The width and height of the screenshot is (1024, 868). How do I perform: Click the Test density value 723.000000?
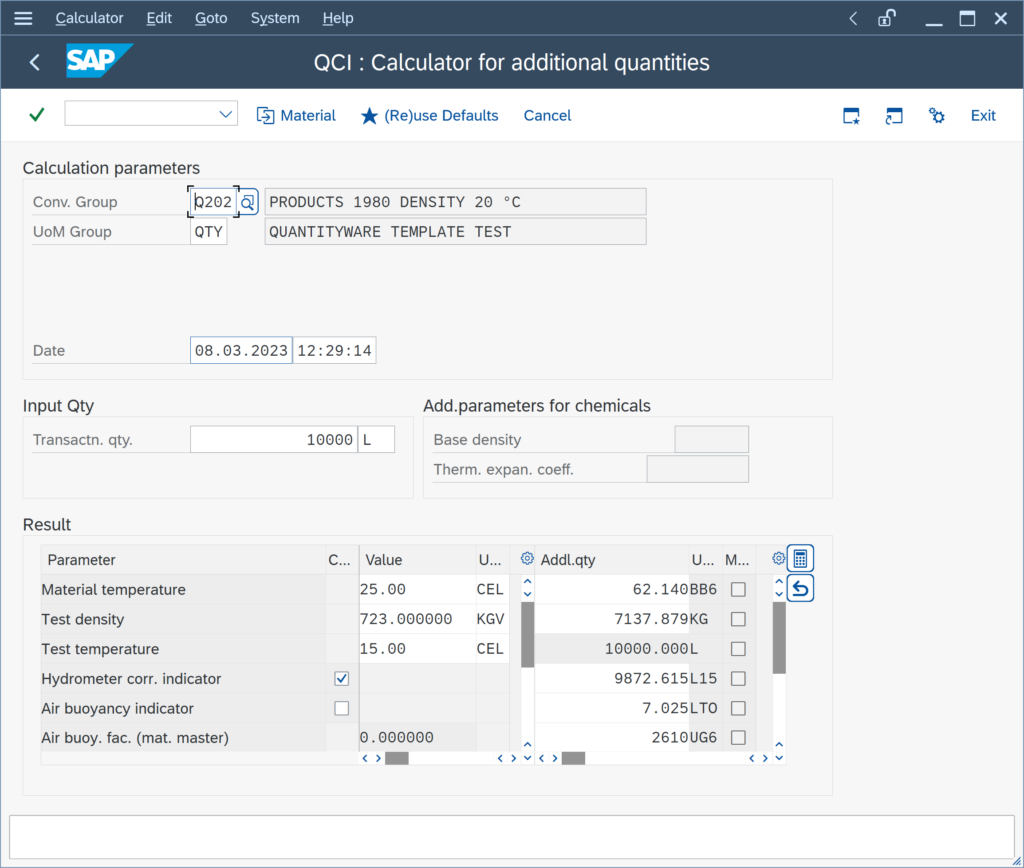pos(417,619)
